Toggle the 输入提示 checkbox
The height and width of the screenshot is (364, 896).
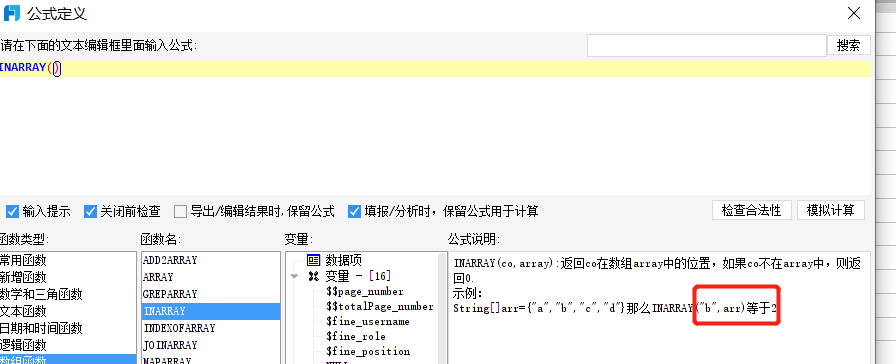[13, 211]
